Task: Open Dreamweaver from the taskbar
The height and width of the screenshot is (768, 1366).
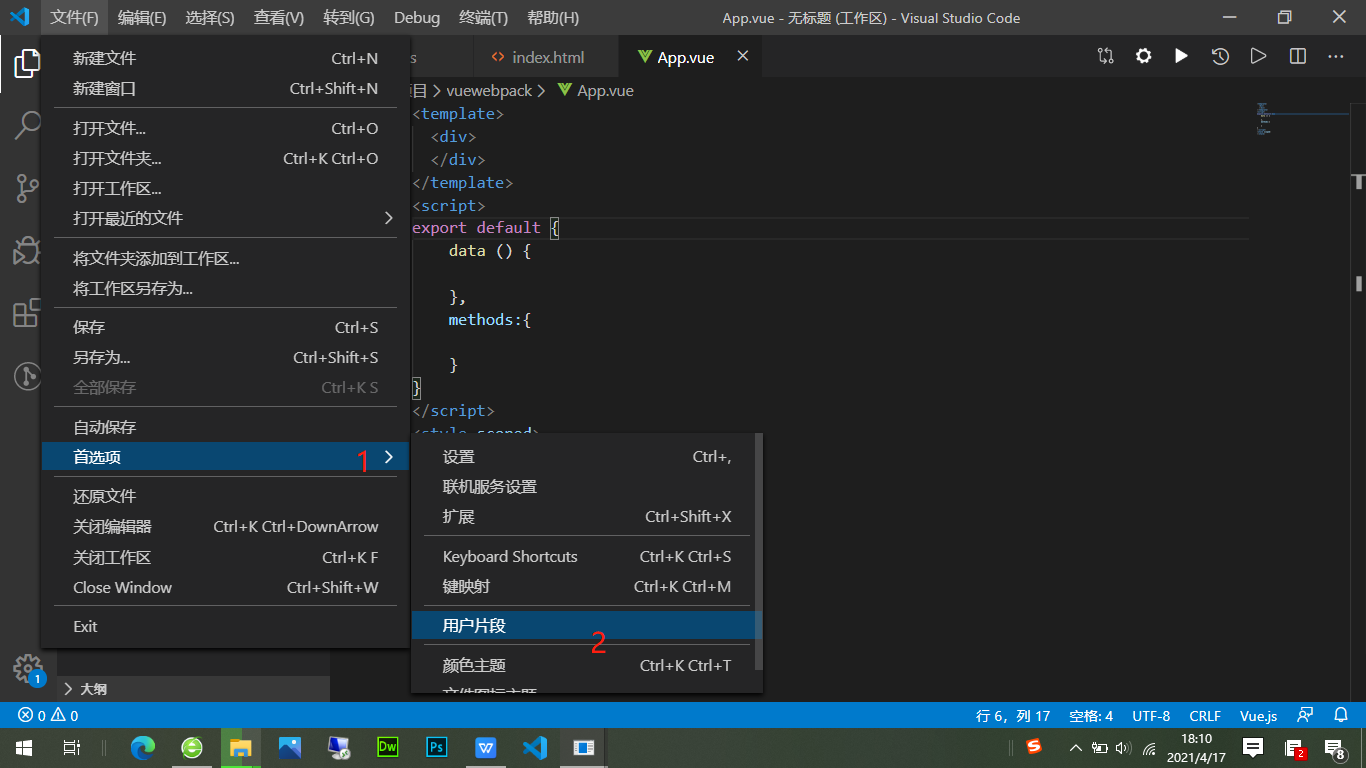Action: pyautogui.click(x=388, y=747)
